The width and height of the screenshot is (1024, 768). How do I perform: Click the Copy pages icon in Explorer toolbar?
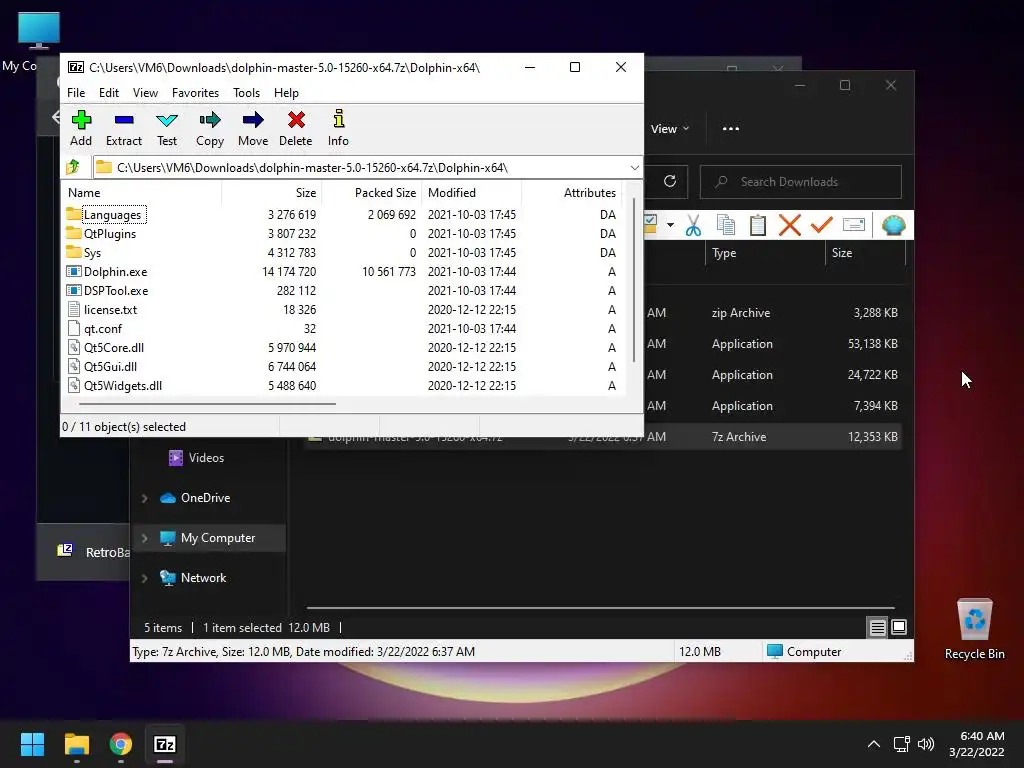tap(726, 225)
